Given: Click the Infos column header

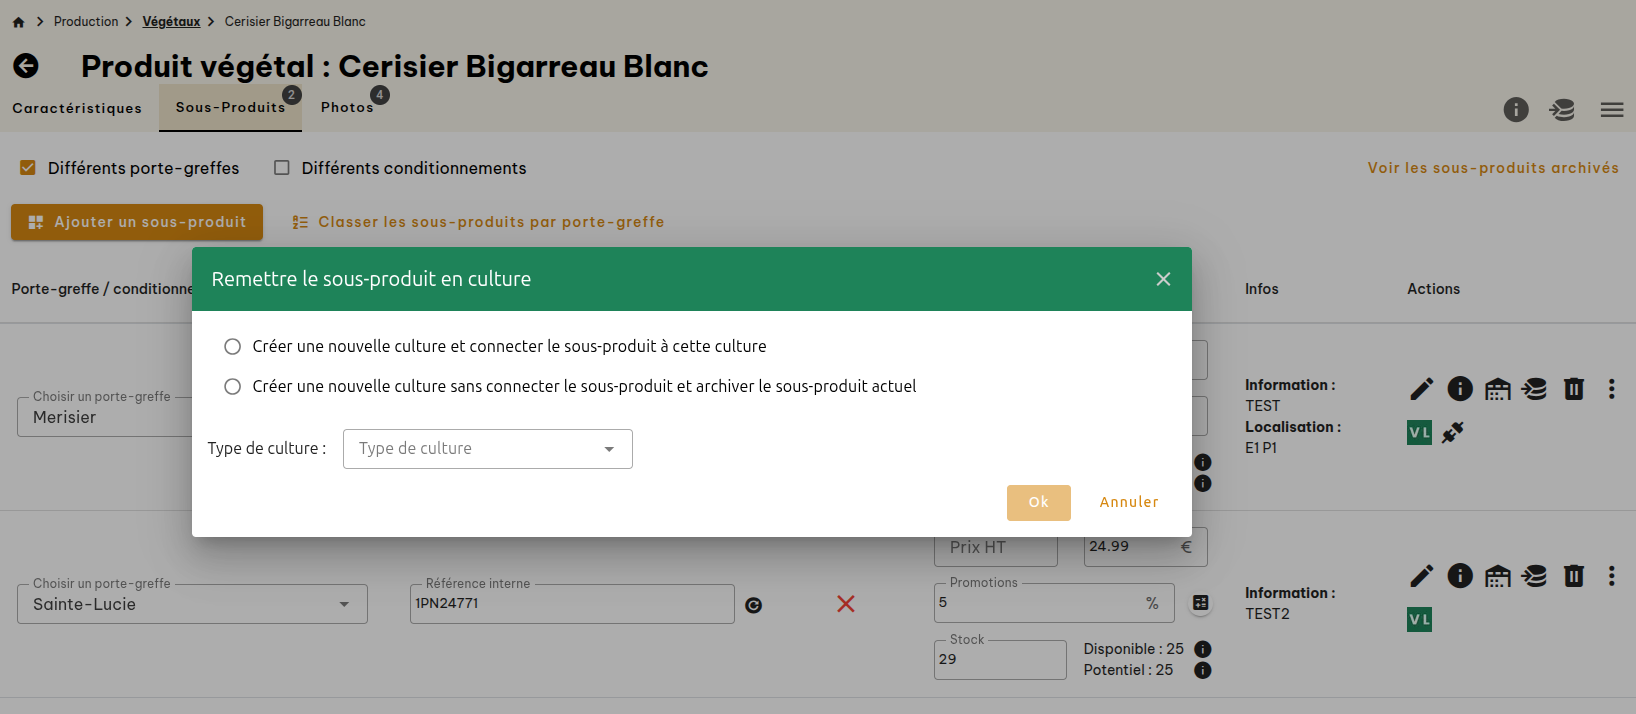Looking at the screenshot, I should tap(1262, 289).
